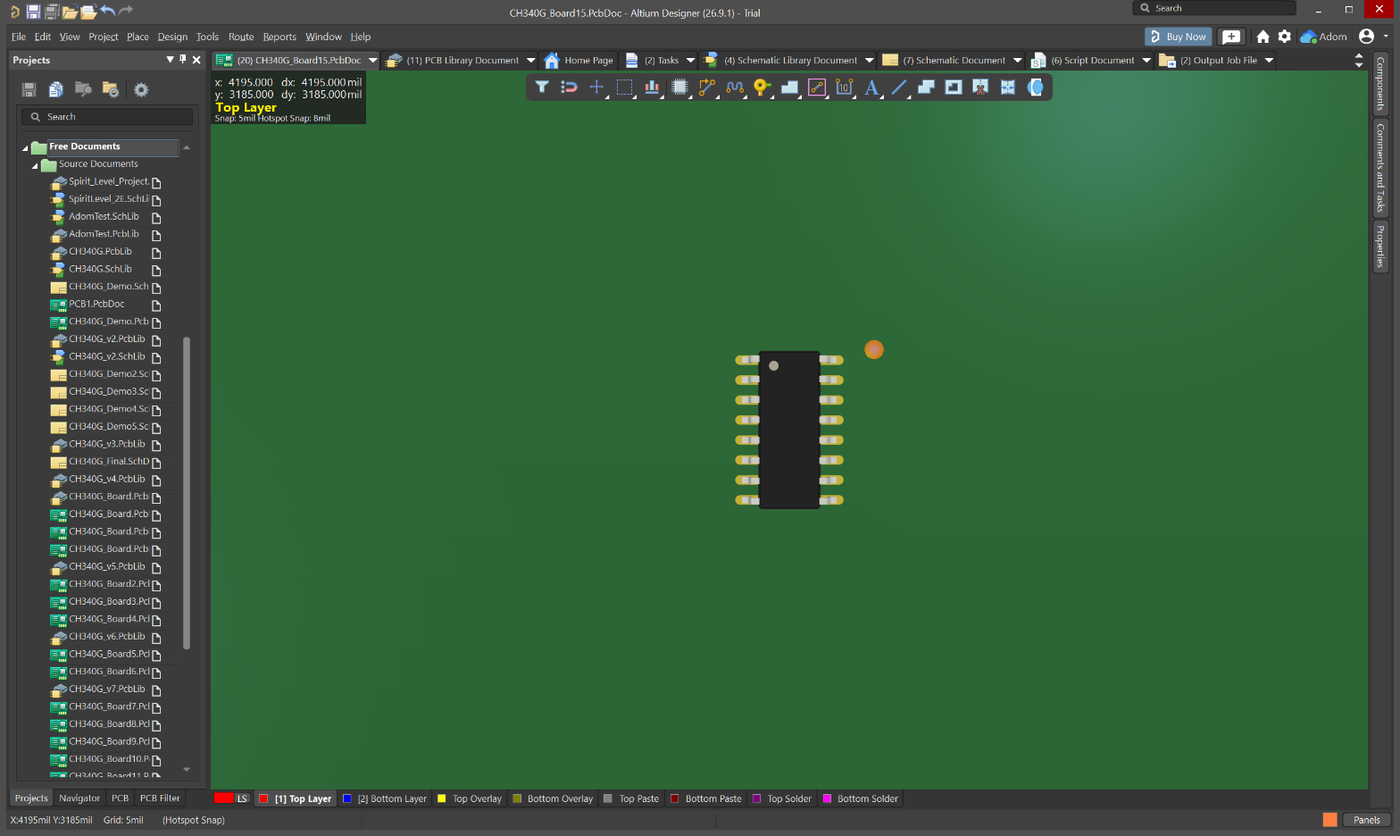
Task: Open the Properties side panel
Action: point(1380,247)
